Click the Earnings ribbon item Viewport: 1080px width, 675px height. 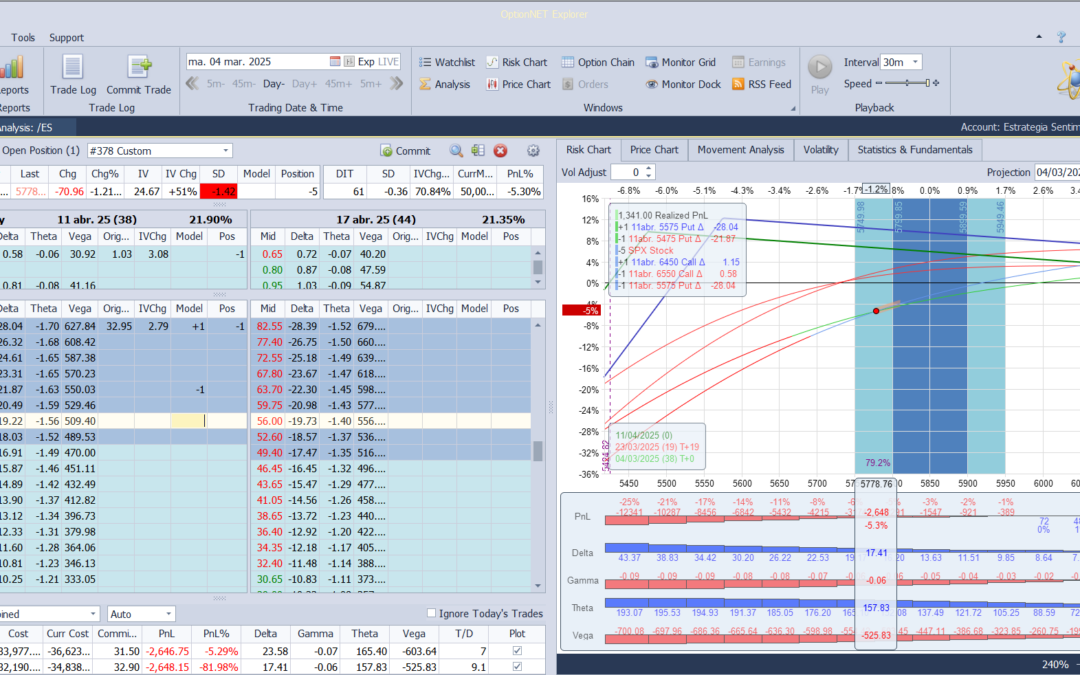pyautogui.click(x=758, y=62)
